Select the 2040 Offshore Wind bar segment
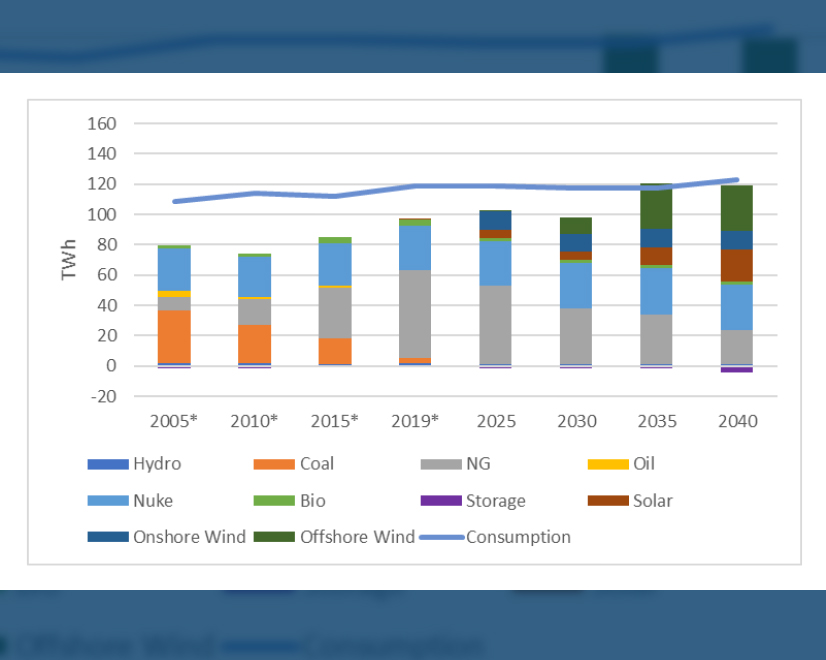The height and width of the screenshot is (660, 826). point(737,208)
